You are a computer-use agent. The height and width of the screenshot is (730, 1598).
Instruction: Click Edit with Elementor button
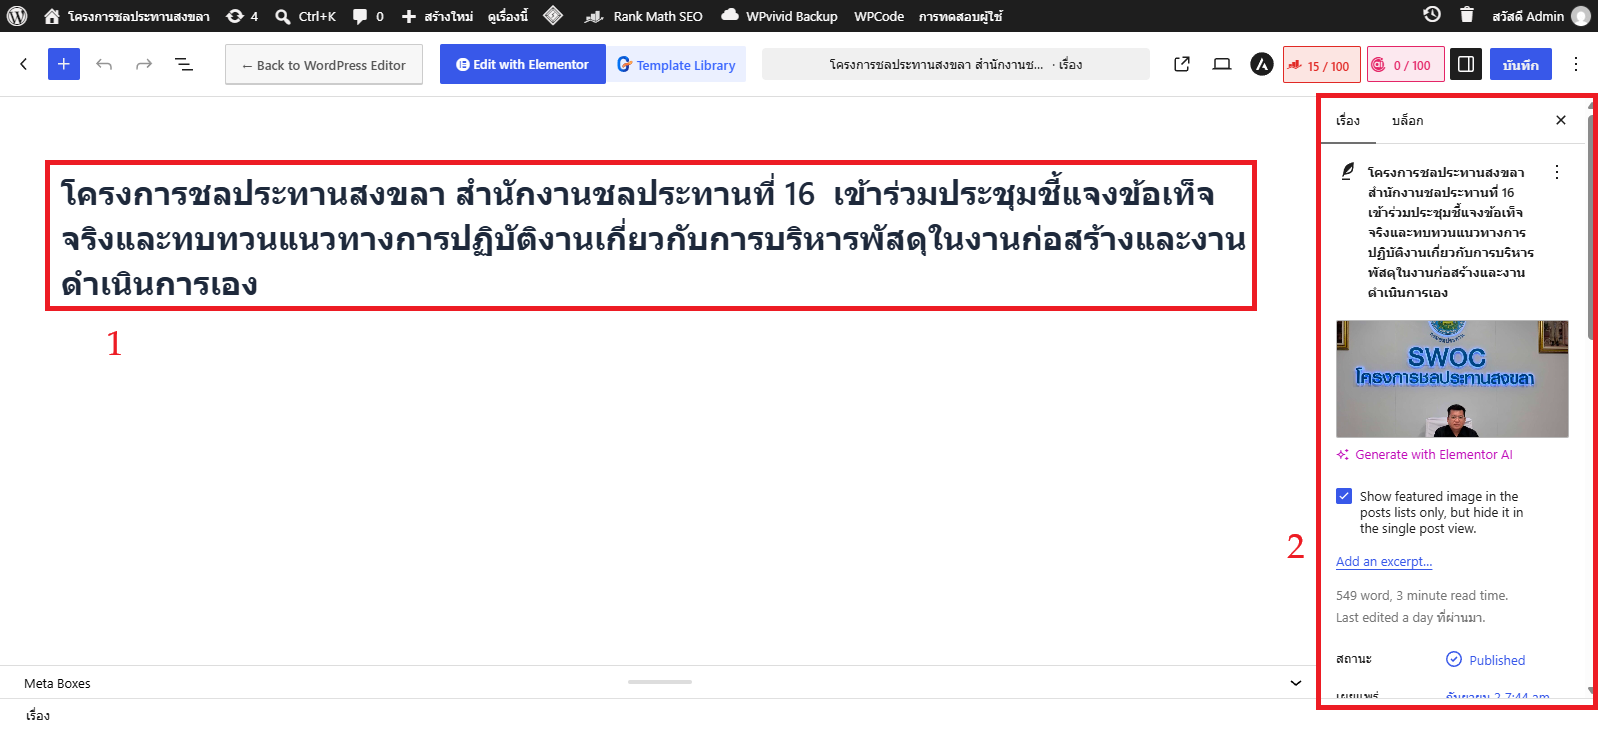tap(523, 64)
